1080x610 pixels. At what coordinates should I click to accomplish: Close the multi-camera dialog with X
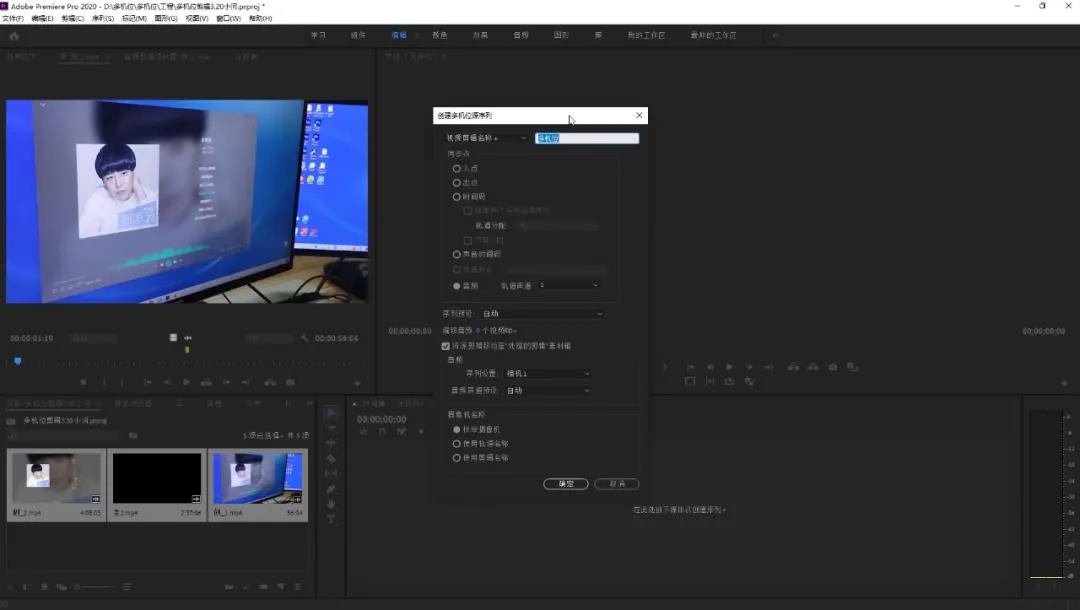coord(639,115)
